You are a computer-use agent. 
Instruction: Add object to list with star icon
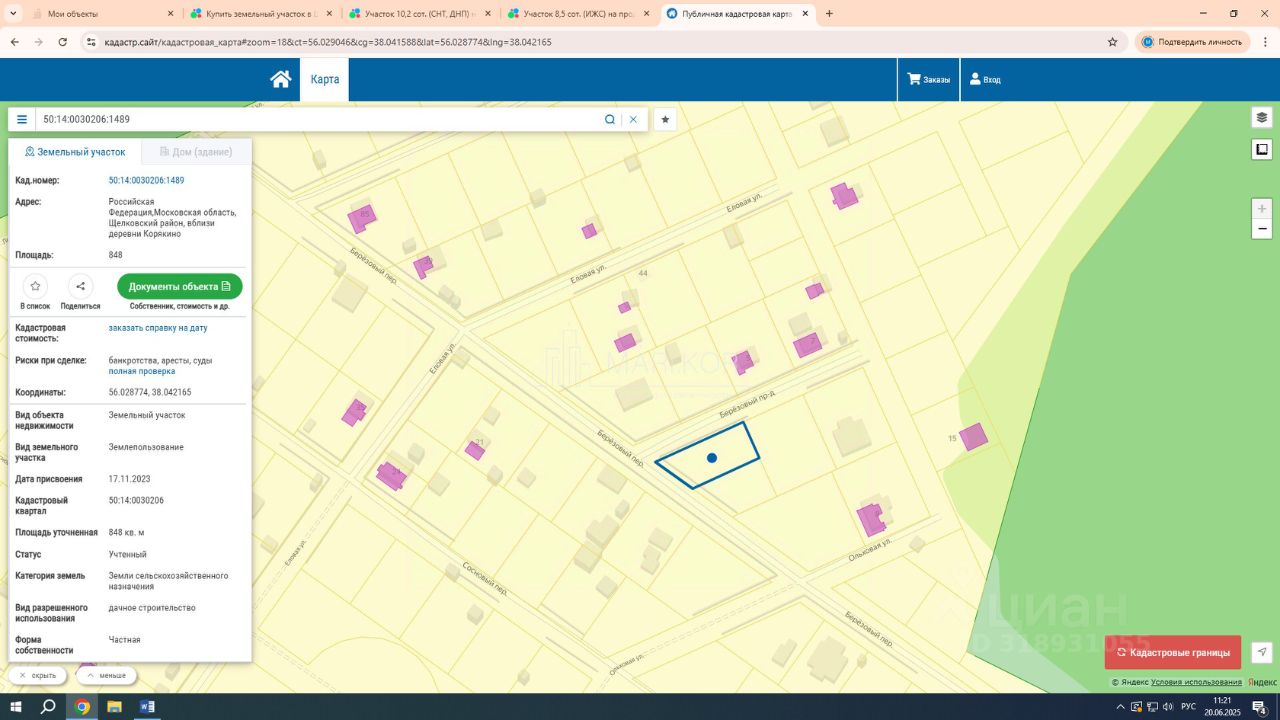click(x=35, y=286)
